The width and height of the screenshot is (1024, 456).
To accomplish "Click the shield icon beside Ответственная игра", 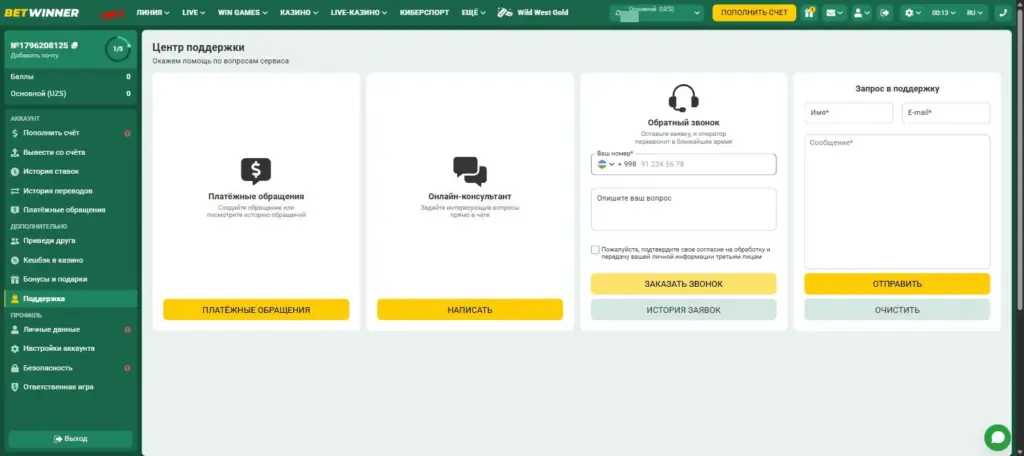I will click(15, 387).
